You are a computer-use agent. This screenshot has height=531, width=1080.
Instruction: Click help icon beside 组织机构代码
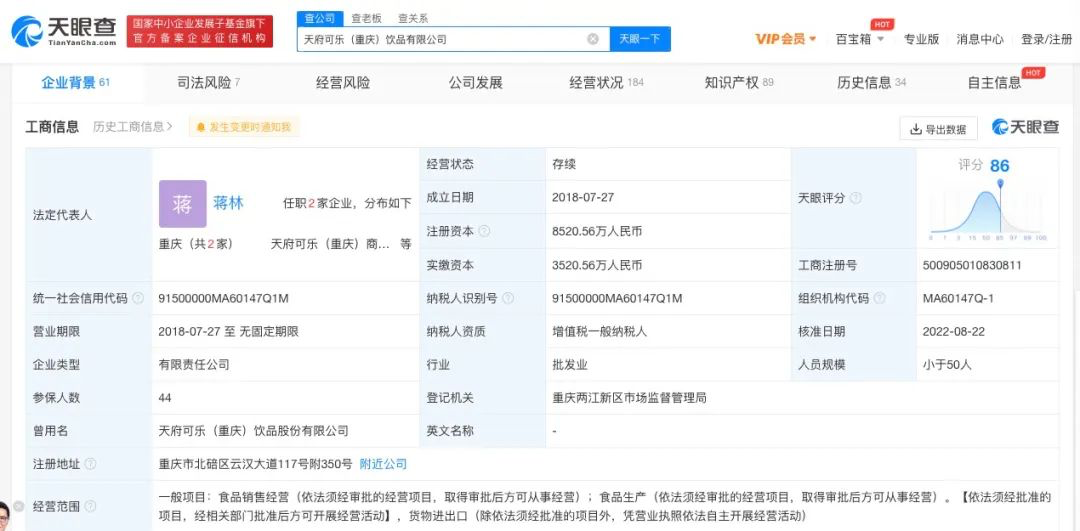(x=879, y=298)
